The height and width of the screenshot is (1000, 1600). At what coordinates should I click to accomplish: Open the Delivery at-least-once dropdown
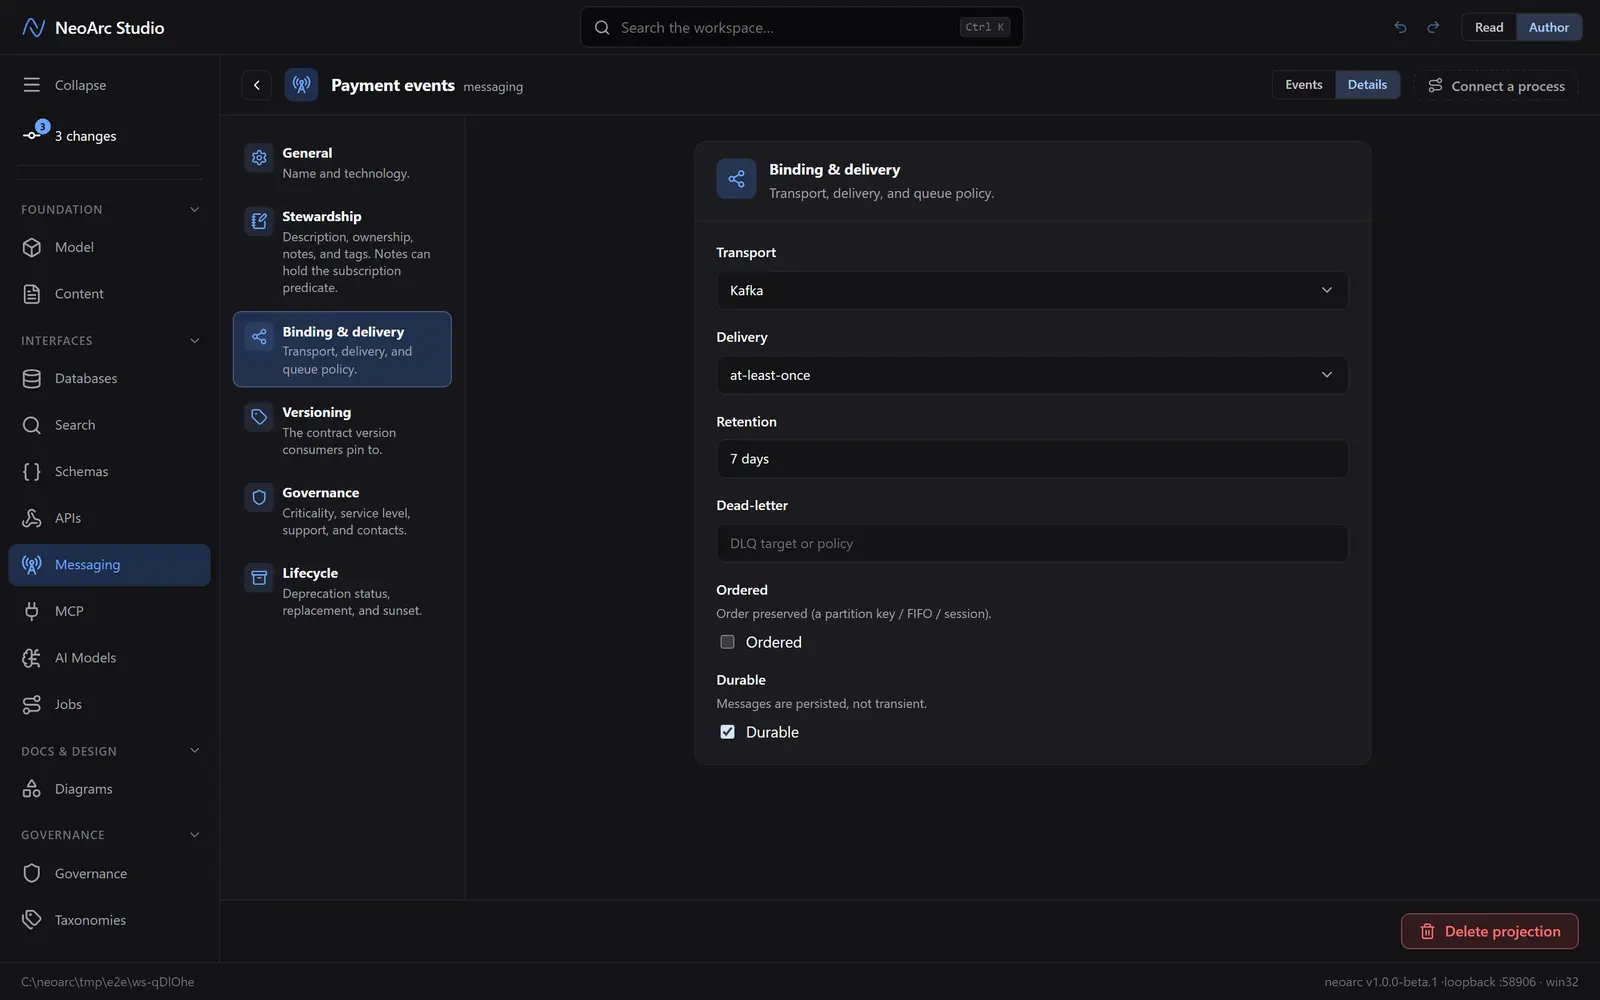point(1032,375)
